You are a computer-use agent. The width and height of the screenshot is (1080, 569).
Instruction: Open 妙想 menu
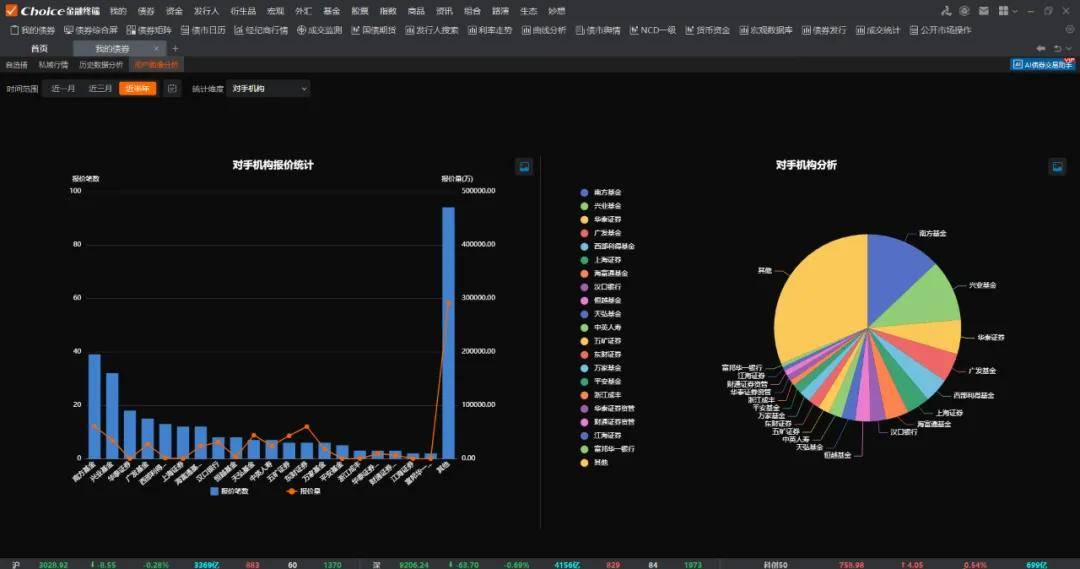[557, 11]
